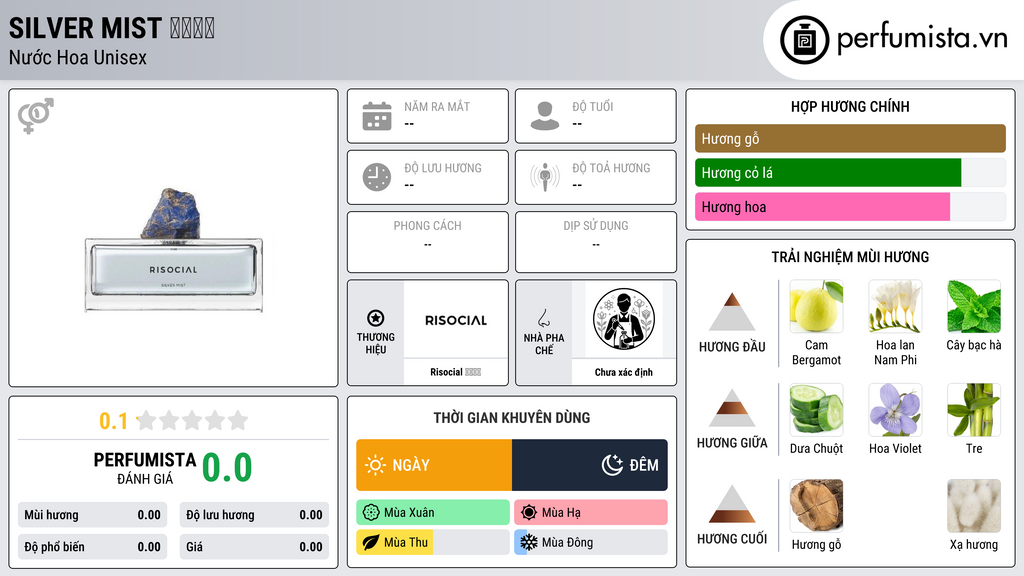The width and height of the screenshot is (1024, 576).
Task: Click the unisex gender symbol icon
Action: 36,116
